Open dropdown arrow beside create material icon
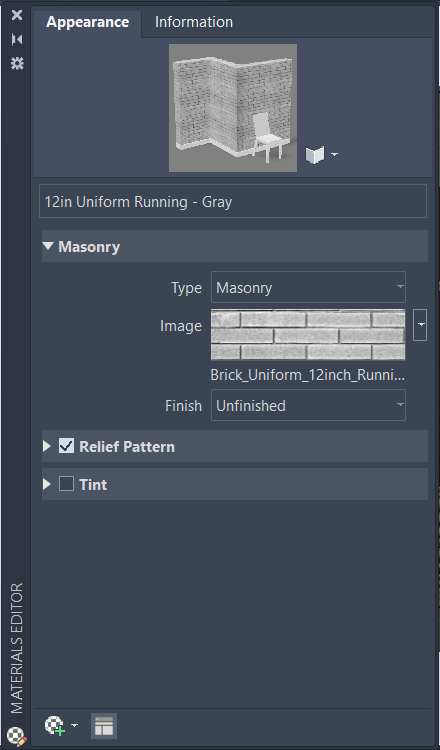Screen dimensions: 440x750 (x=74, y=725)
